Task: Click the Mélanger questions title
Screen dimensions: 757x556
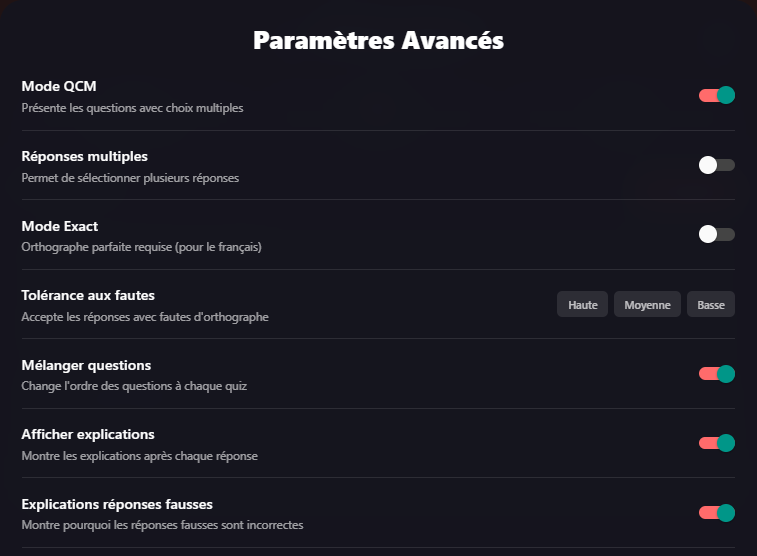Action: 86,365
